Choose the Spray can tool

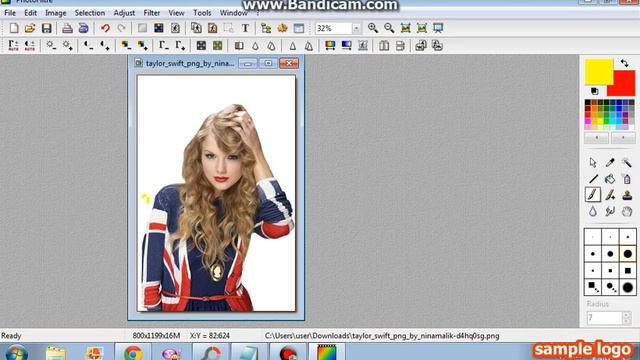pos(627,179)
